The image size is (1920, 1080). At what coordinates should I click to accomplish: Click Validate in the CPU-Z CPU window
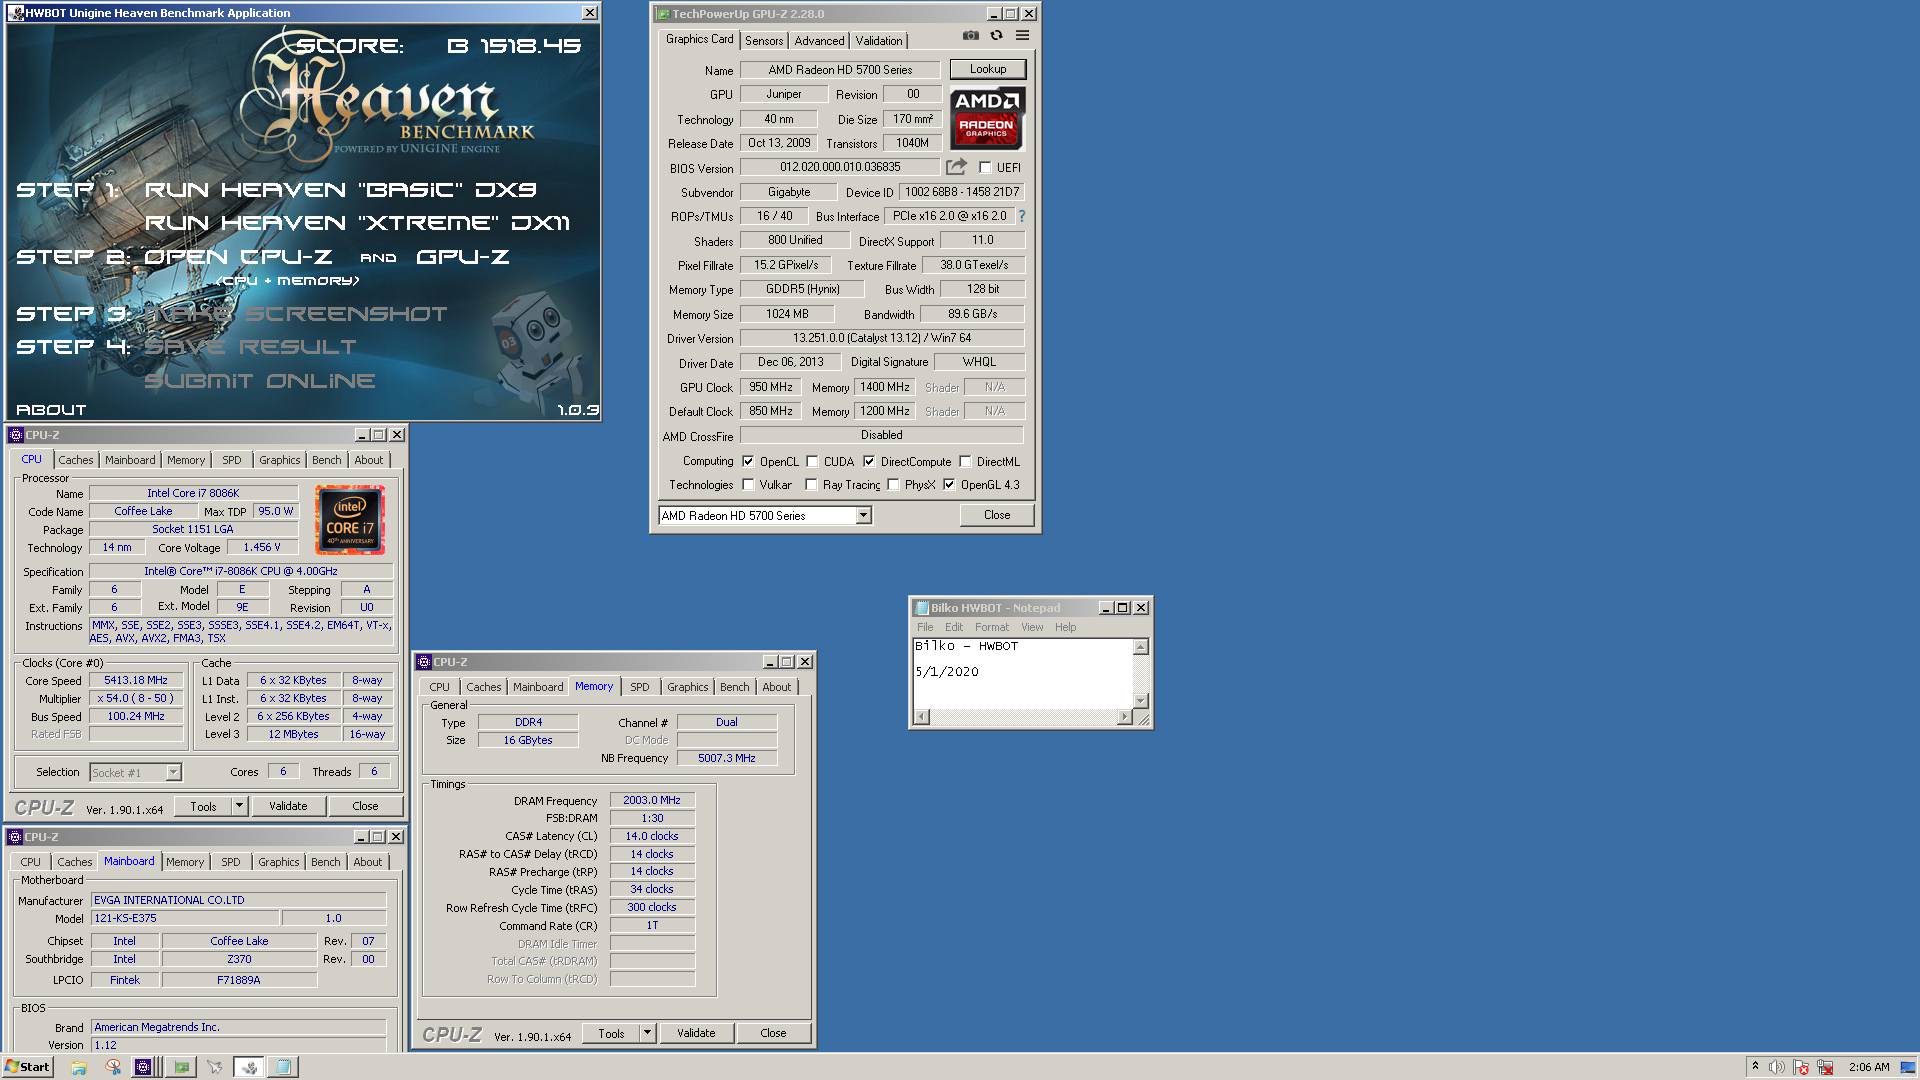(x=288, y=806)
